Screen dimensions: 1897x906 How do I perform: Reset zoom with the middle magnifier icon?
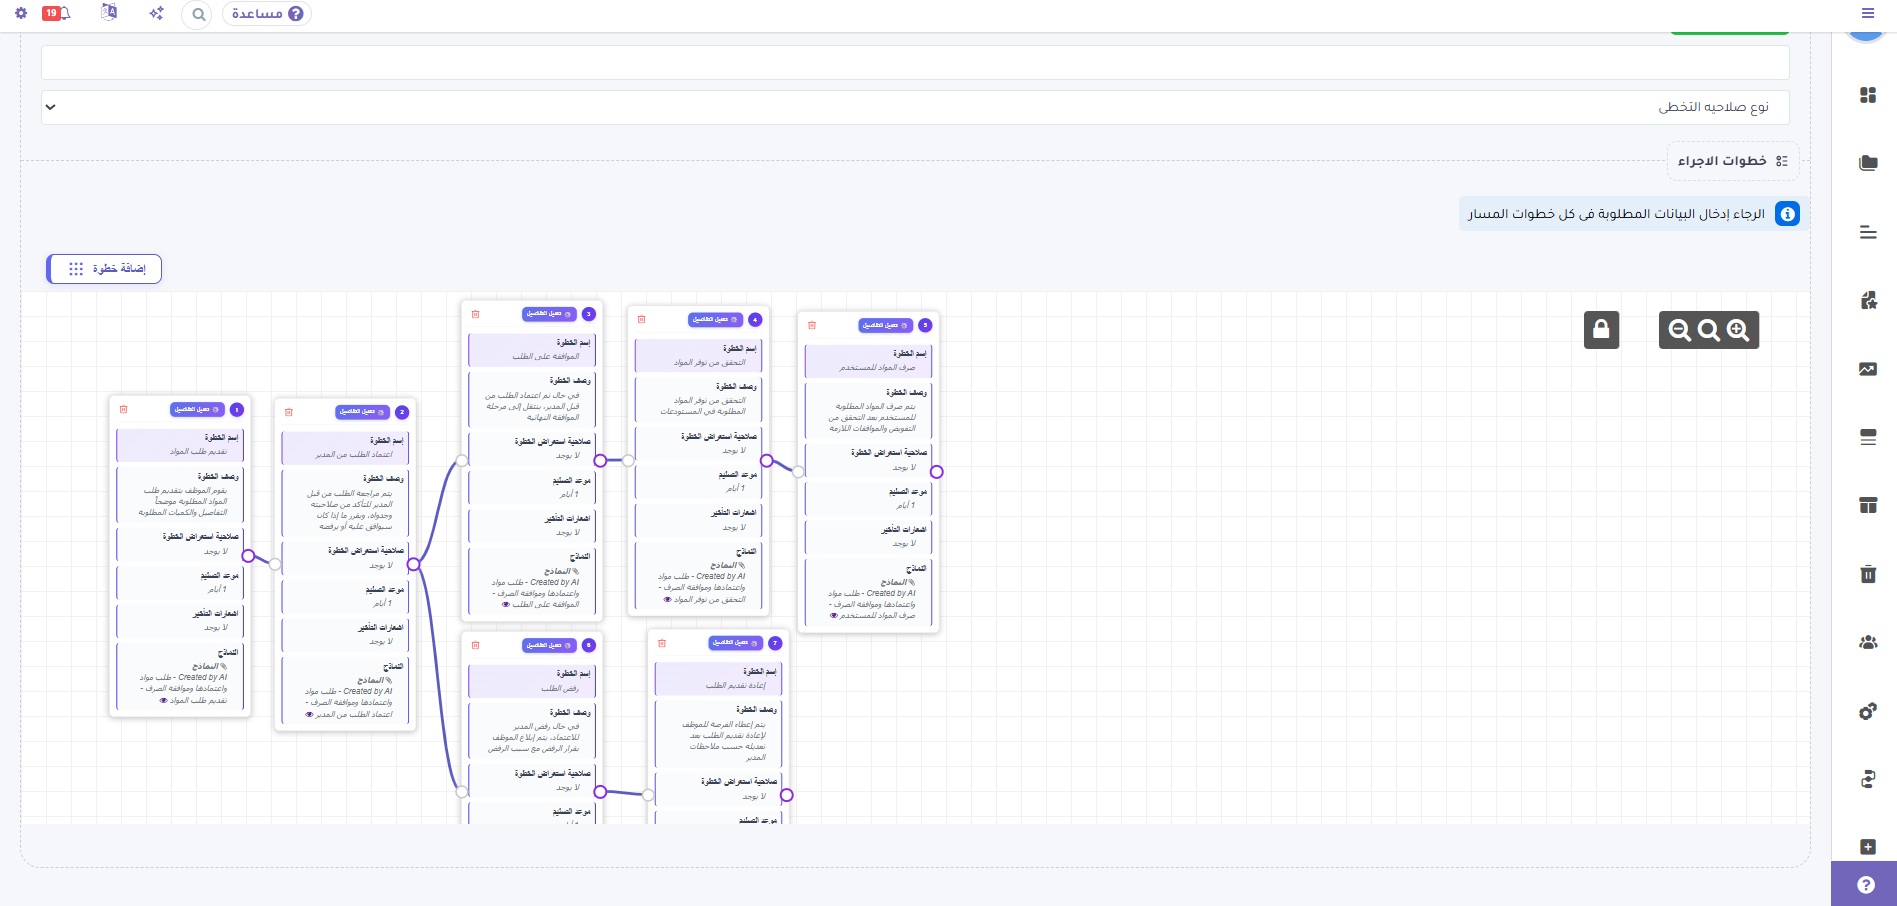click(1709, 330)
